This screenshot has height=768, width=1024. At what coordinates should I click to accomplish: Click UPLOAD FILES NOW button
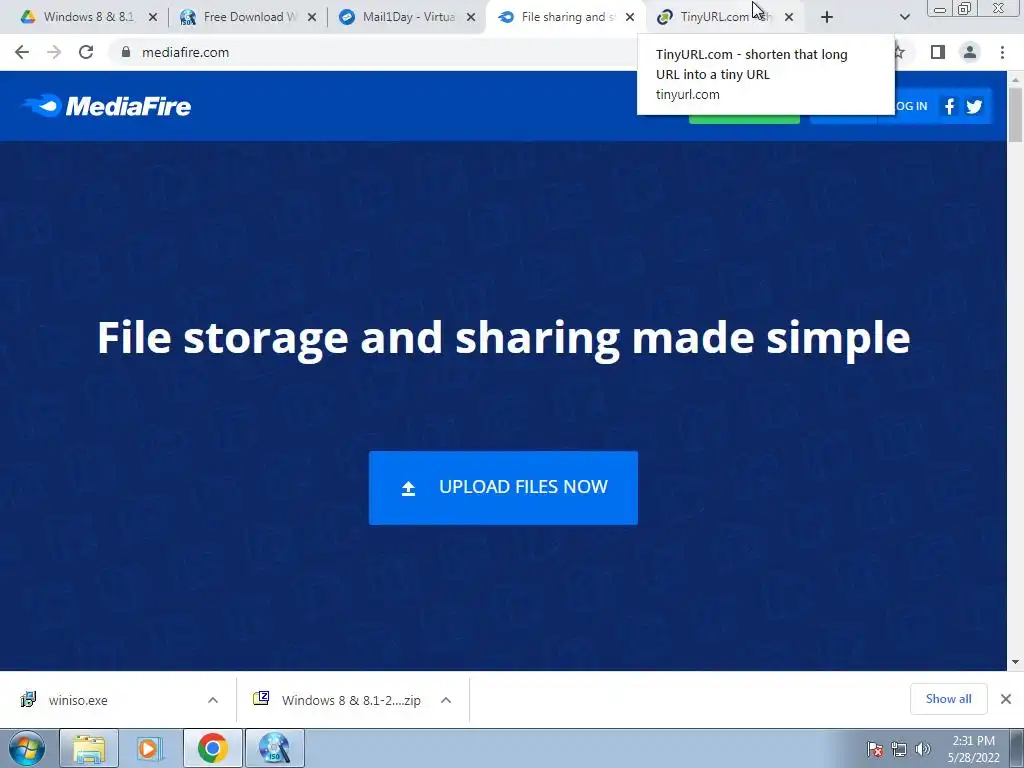(503, 487)
